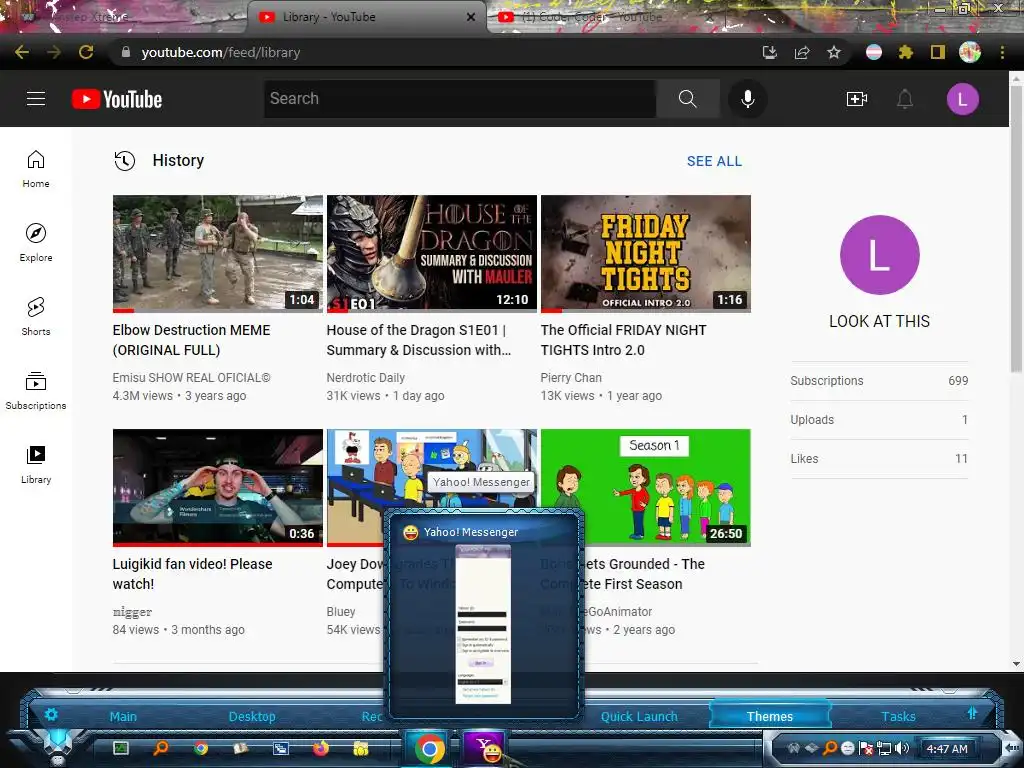1024x768 pixels.
Task: Switch to the Library - YouTube tab
Action: 366,17
